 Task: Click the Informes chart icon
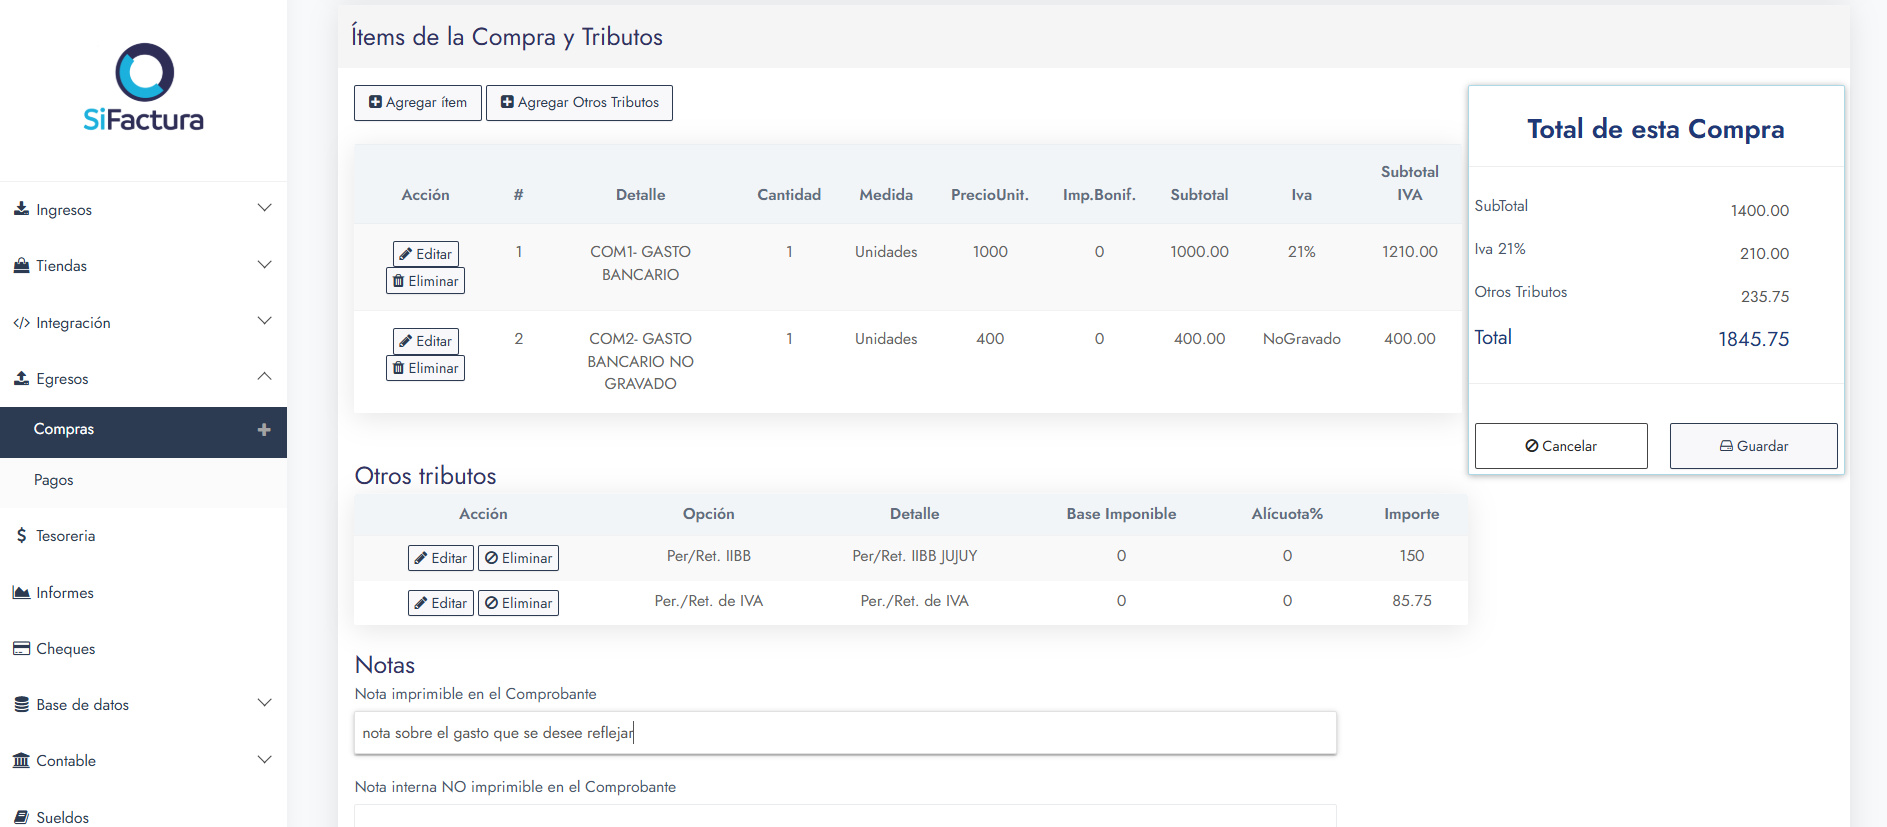tap(21, 593)
